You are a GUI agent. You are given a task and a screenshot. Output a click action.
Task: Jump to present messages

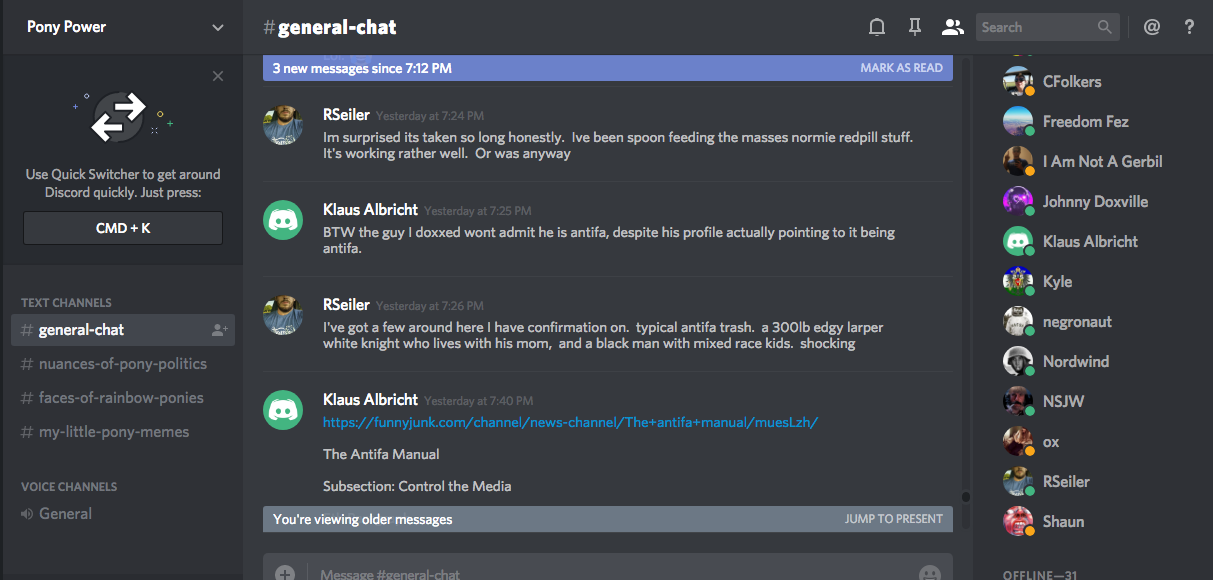(893, 519)
